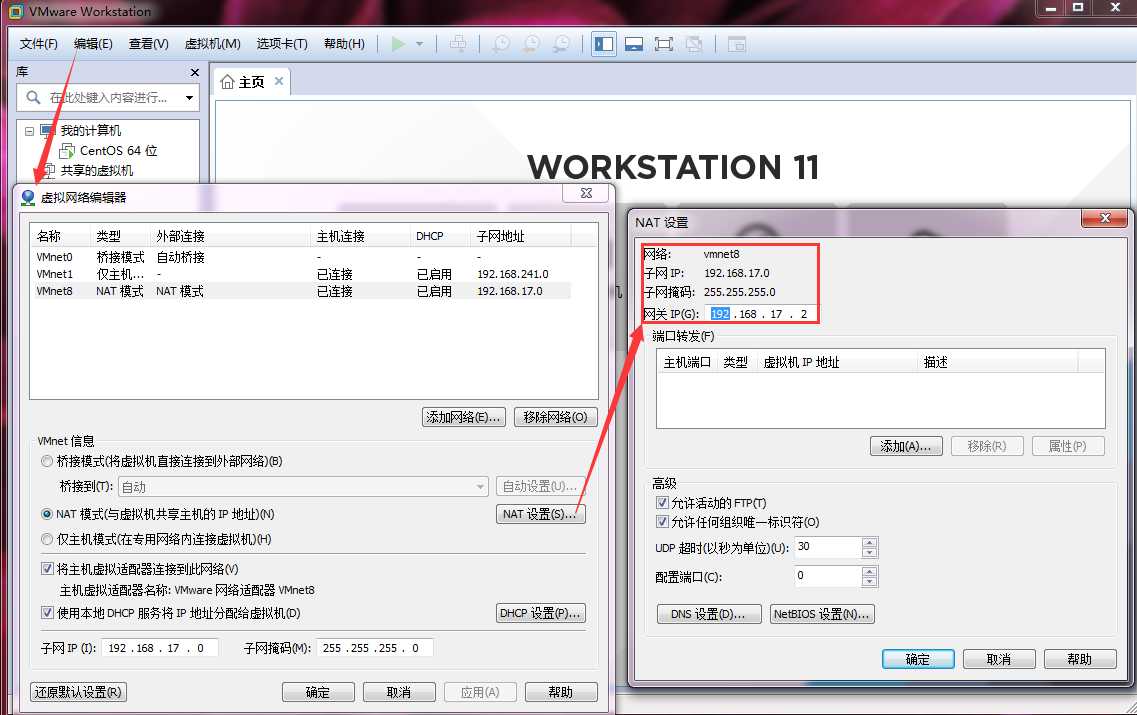The height and width of the screenshot is (715, 1137).
Task: Click the take snapshot toolbar icon
Action: (501, 44)
